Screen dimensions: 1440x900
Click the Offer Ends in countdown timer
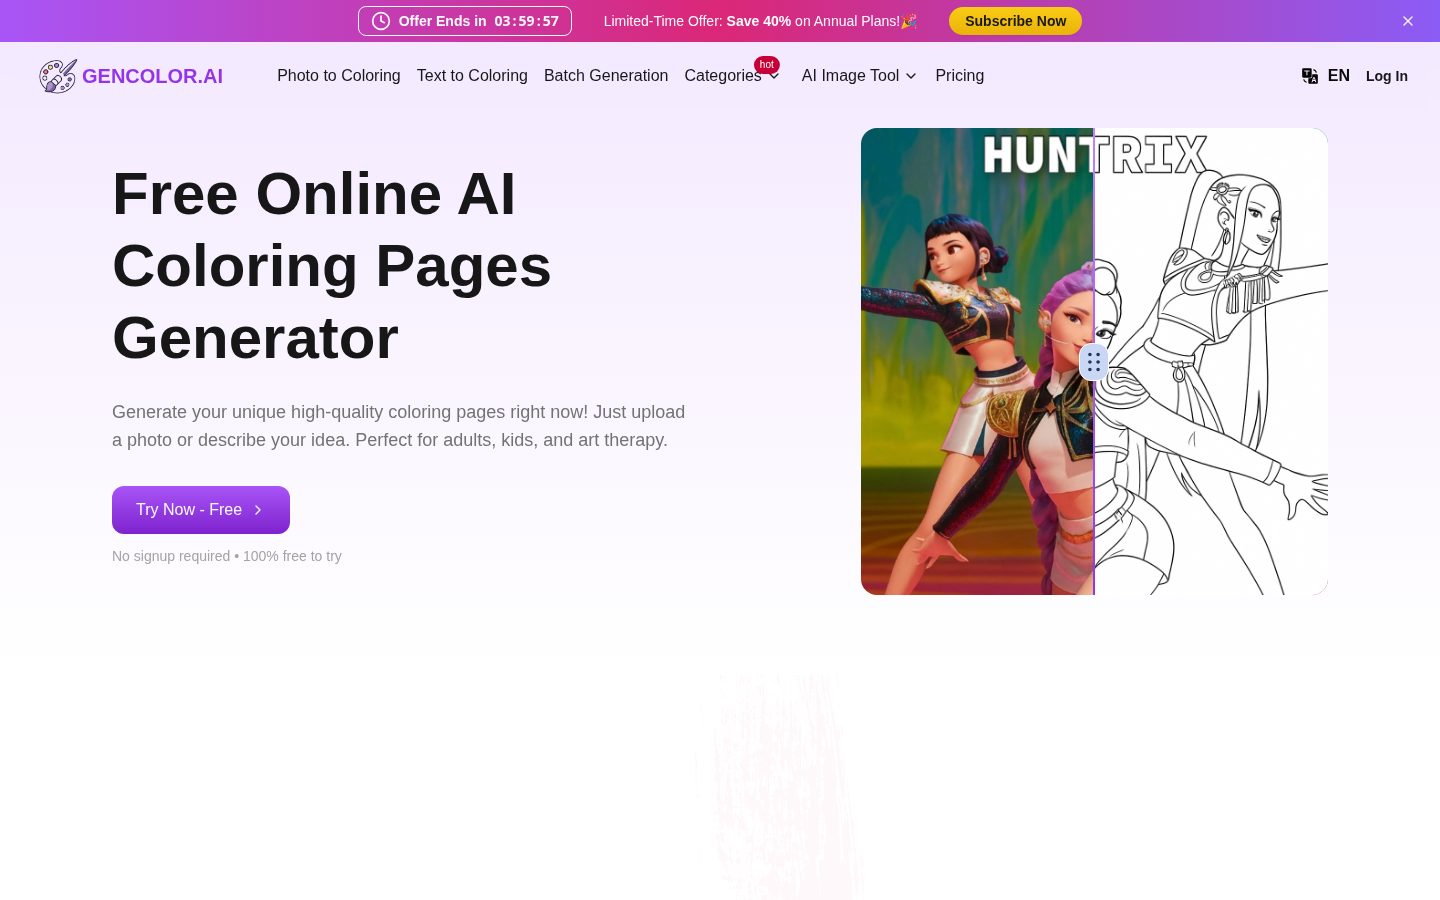pos(465,21)
